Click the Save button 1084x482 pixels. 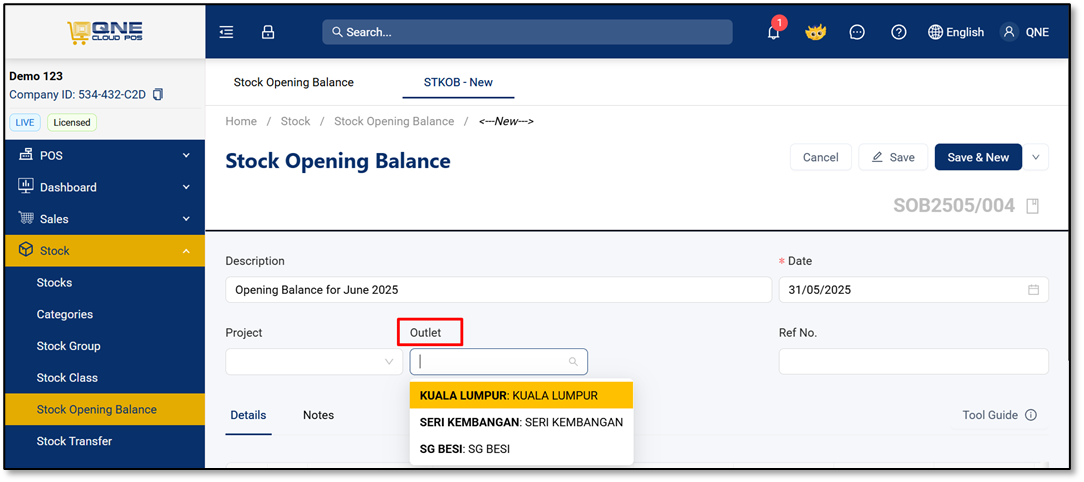[893, 157]
